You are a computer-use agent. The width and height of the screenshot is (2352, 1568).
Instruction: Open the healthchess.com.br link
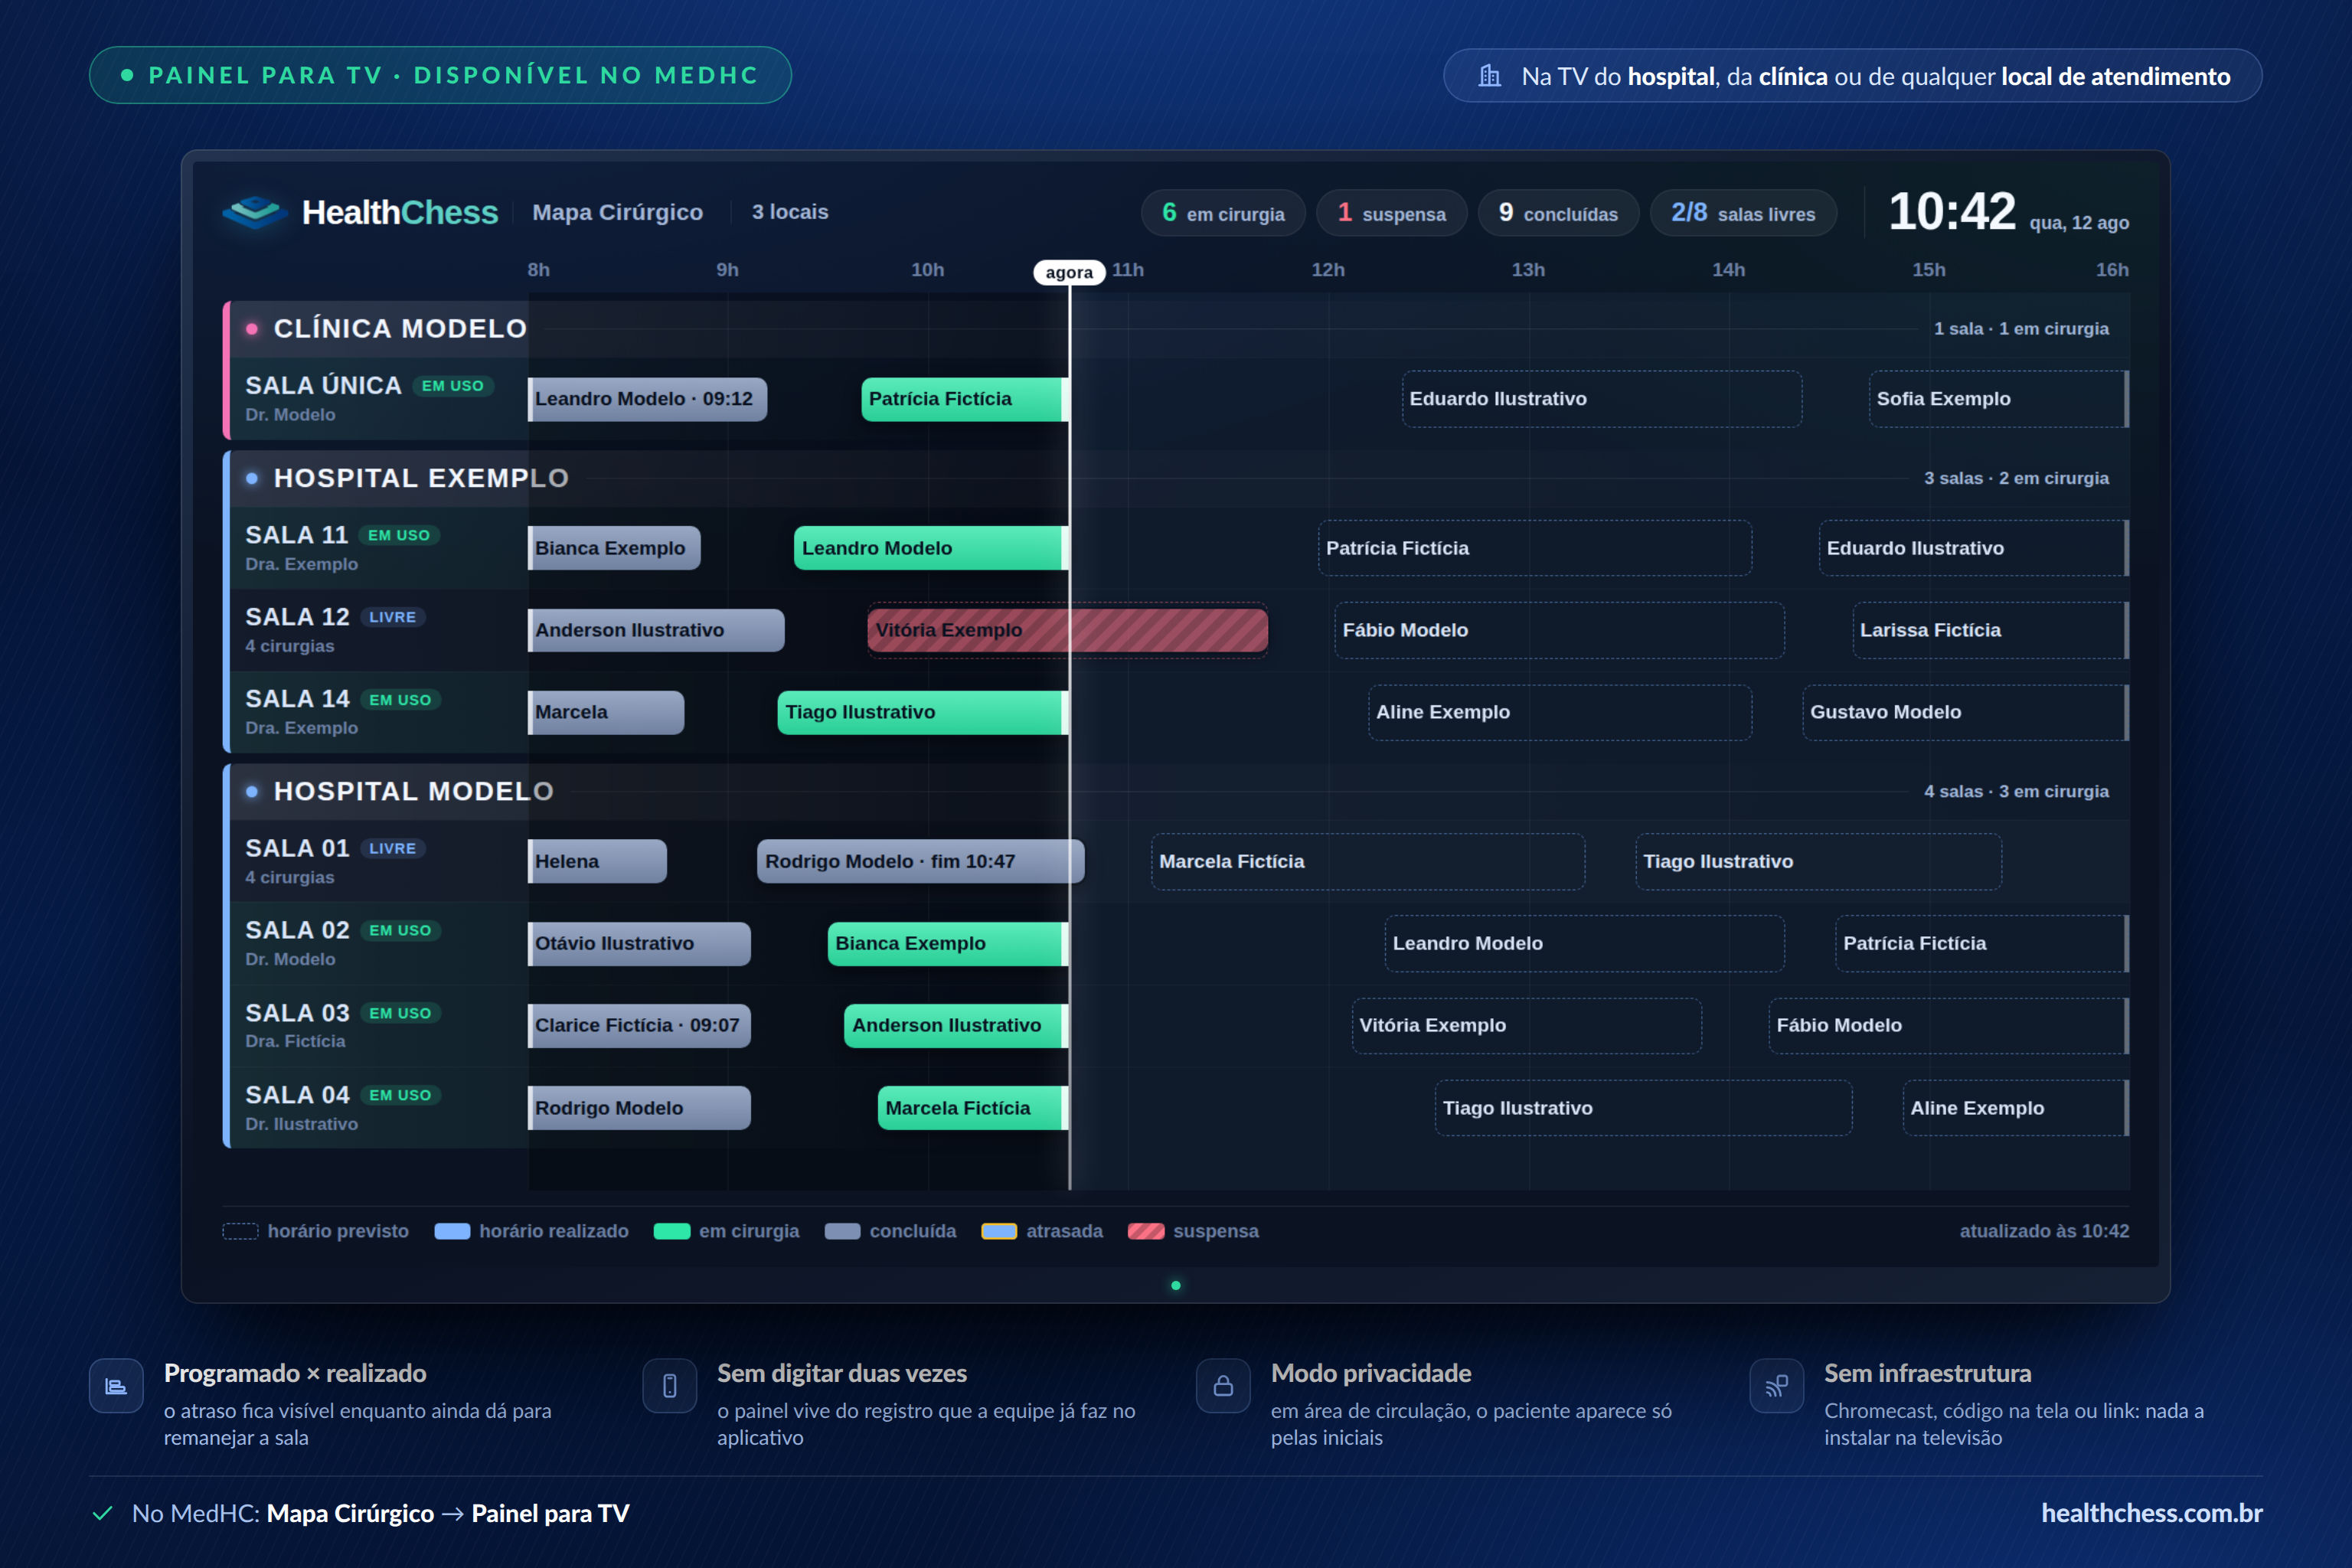click(x=2152, y=1513)
